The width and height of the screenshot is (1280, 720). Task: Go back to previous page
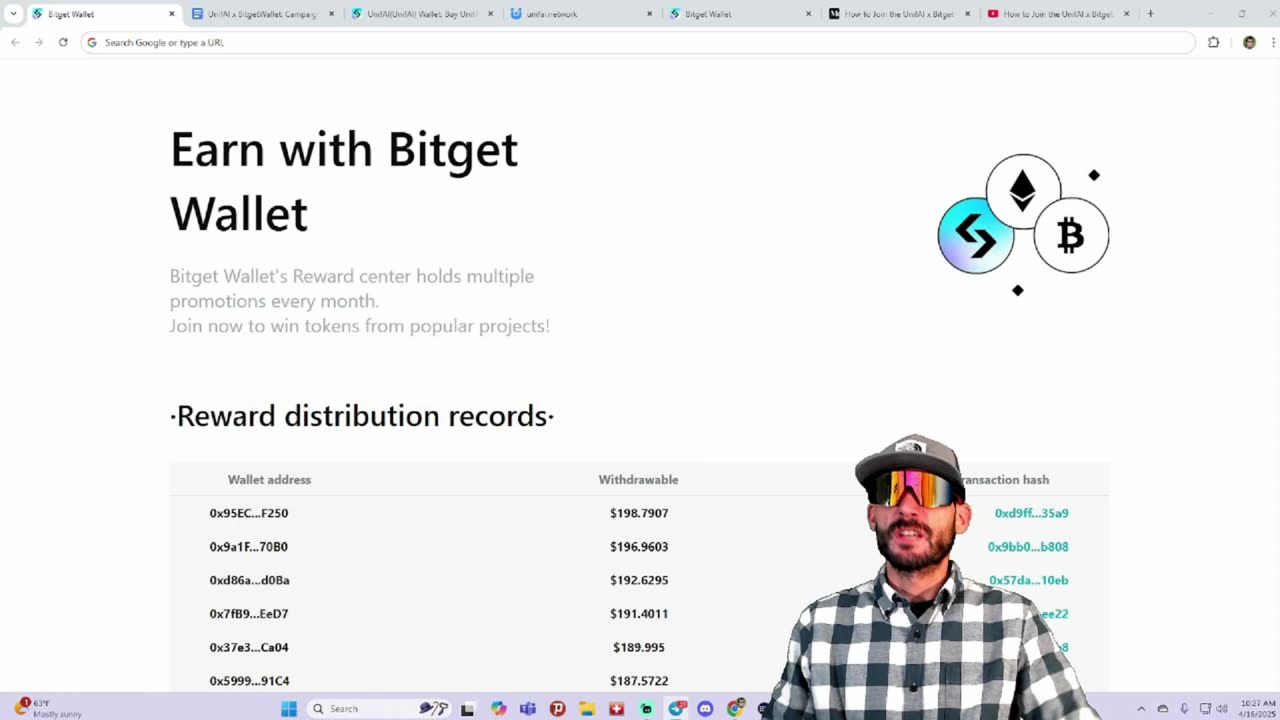(15, 42)
